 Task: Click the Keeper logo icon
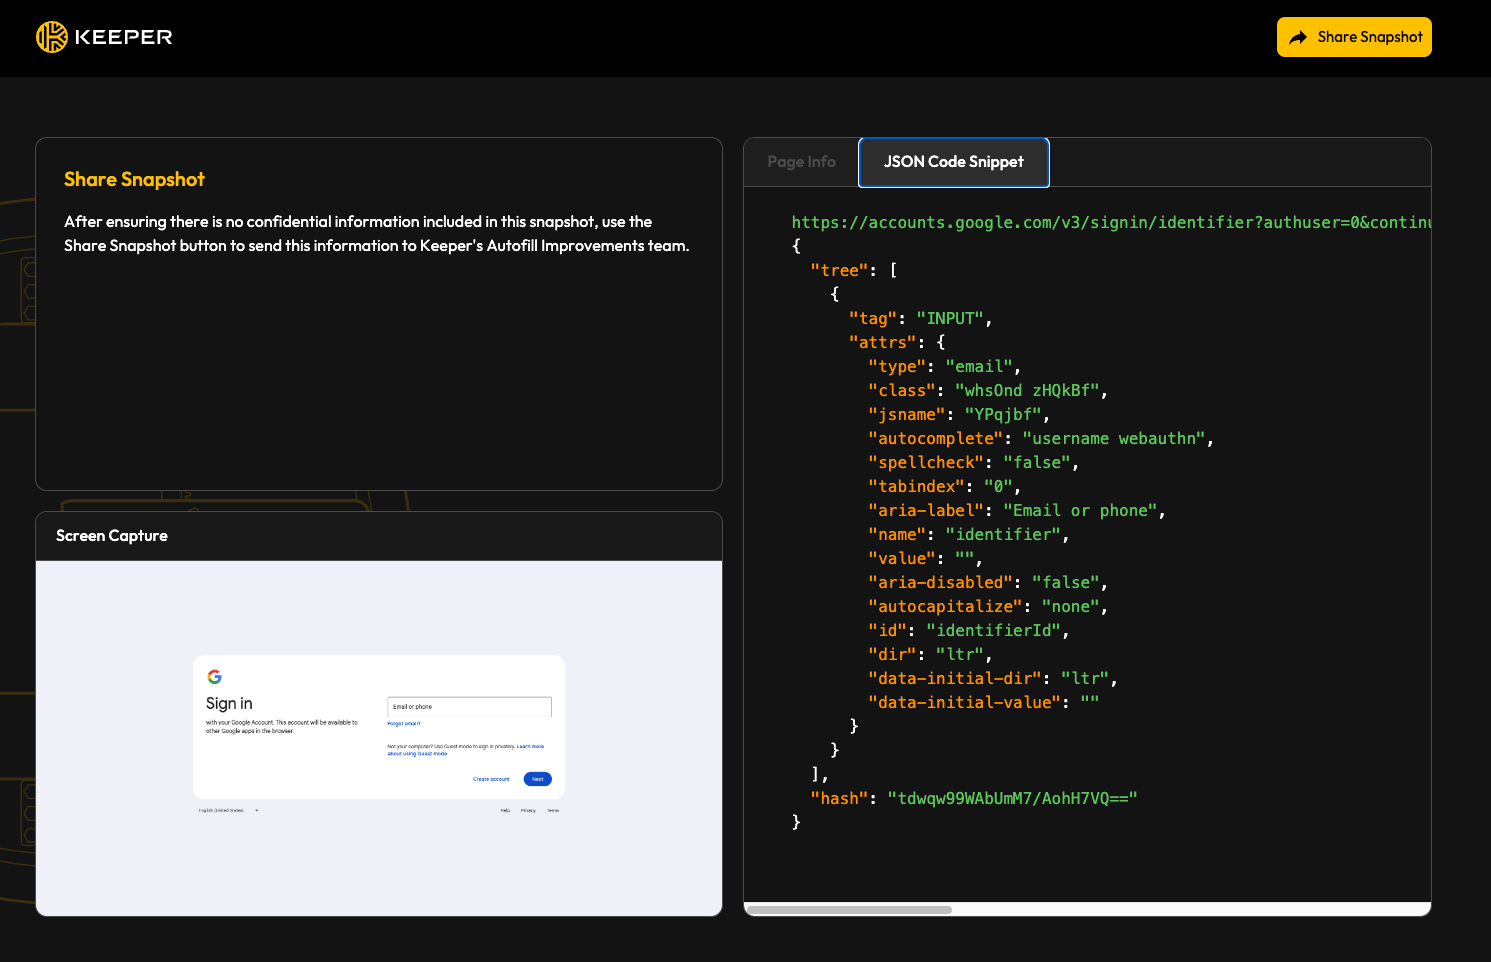[x=51, y=37]
